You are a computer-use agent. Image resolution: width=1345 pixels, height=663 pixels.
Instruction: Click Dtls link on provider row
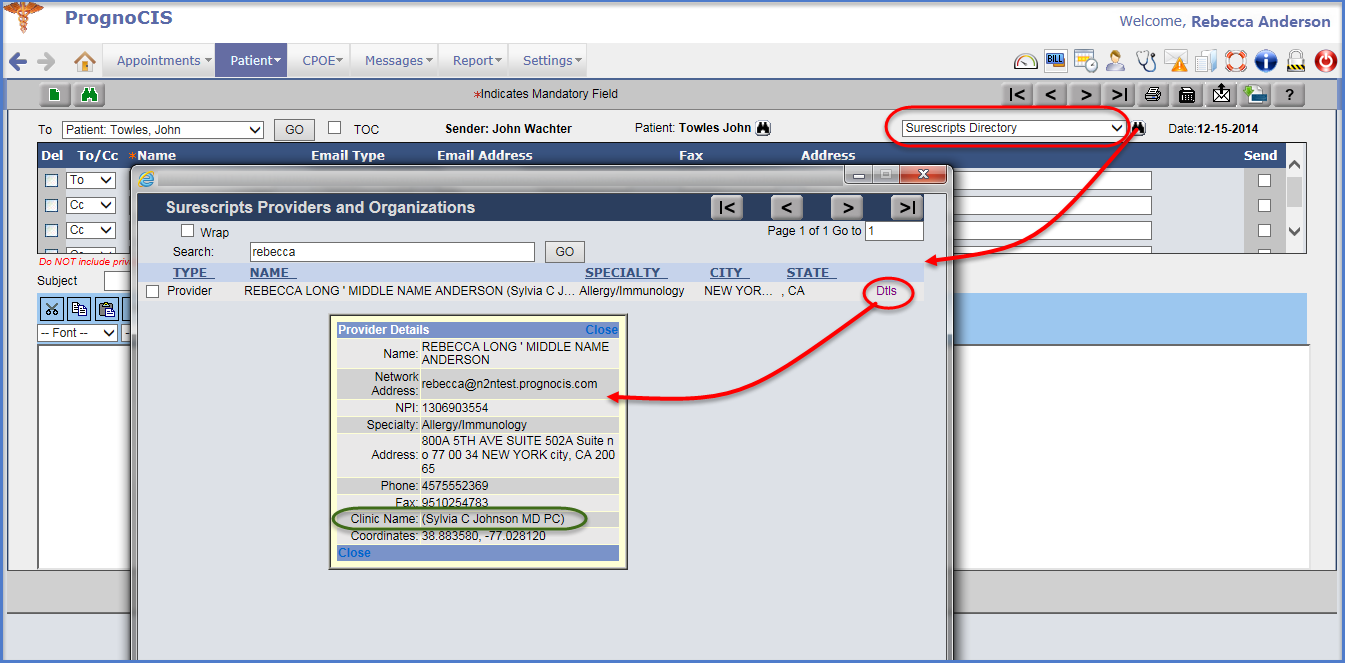pos(887,291)
